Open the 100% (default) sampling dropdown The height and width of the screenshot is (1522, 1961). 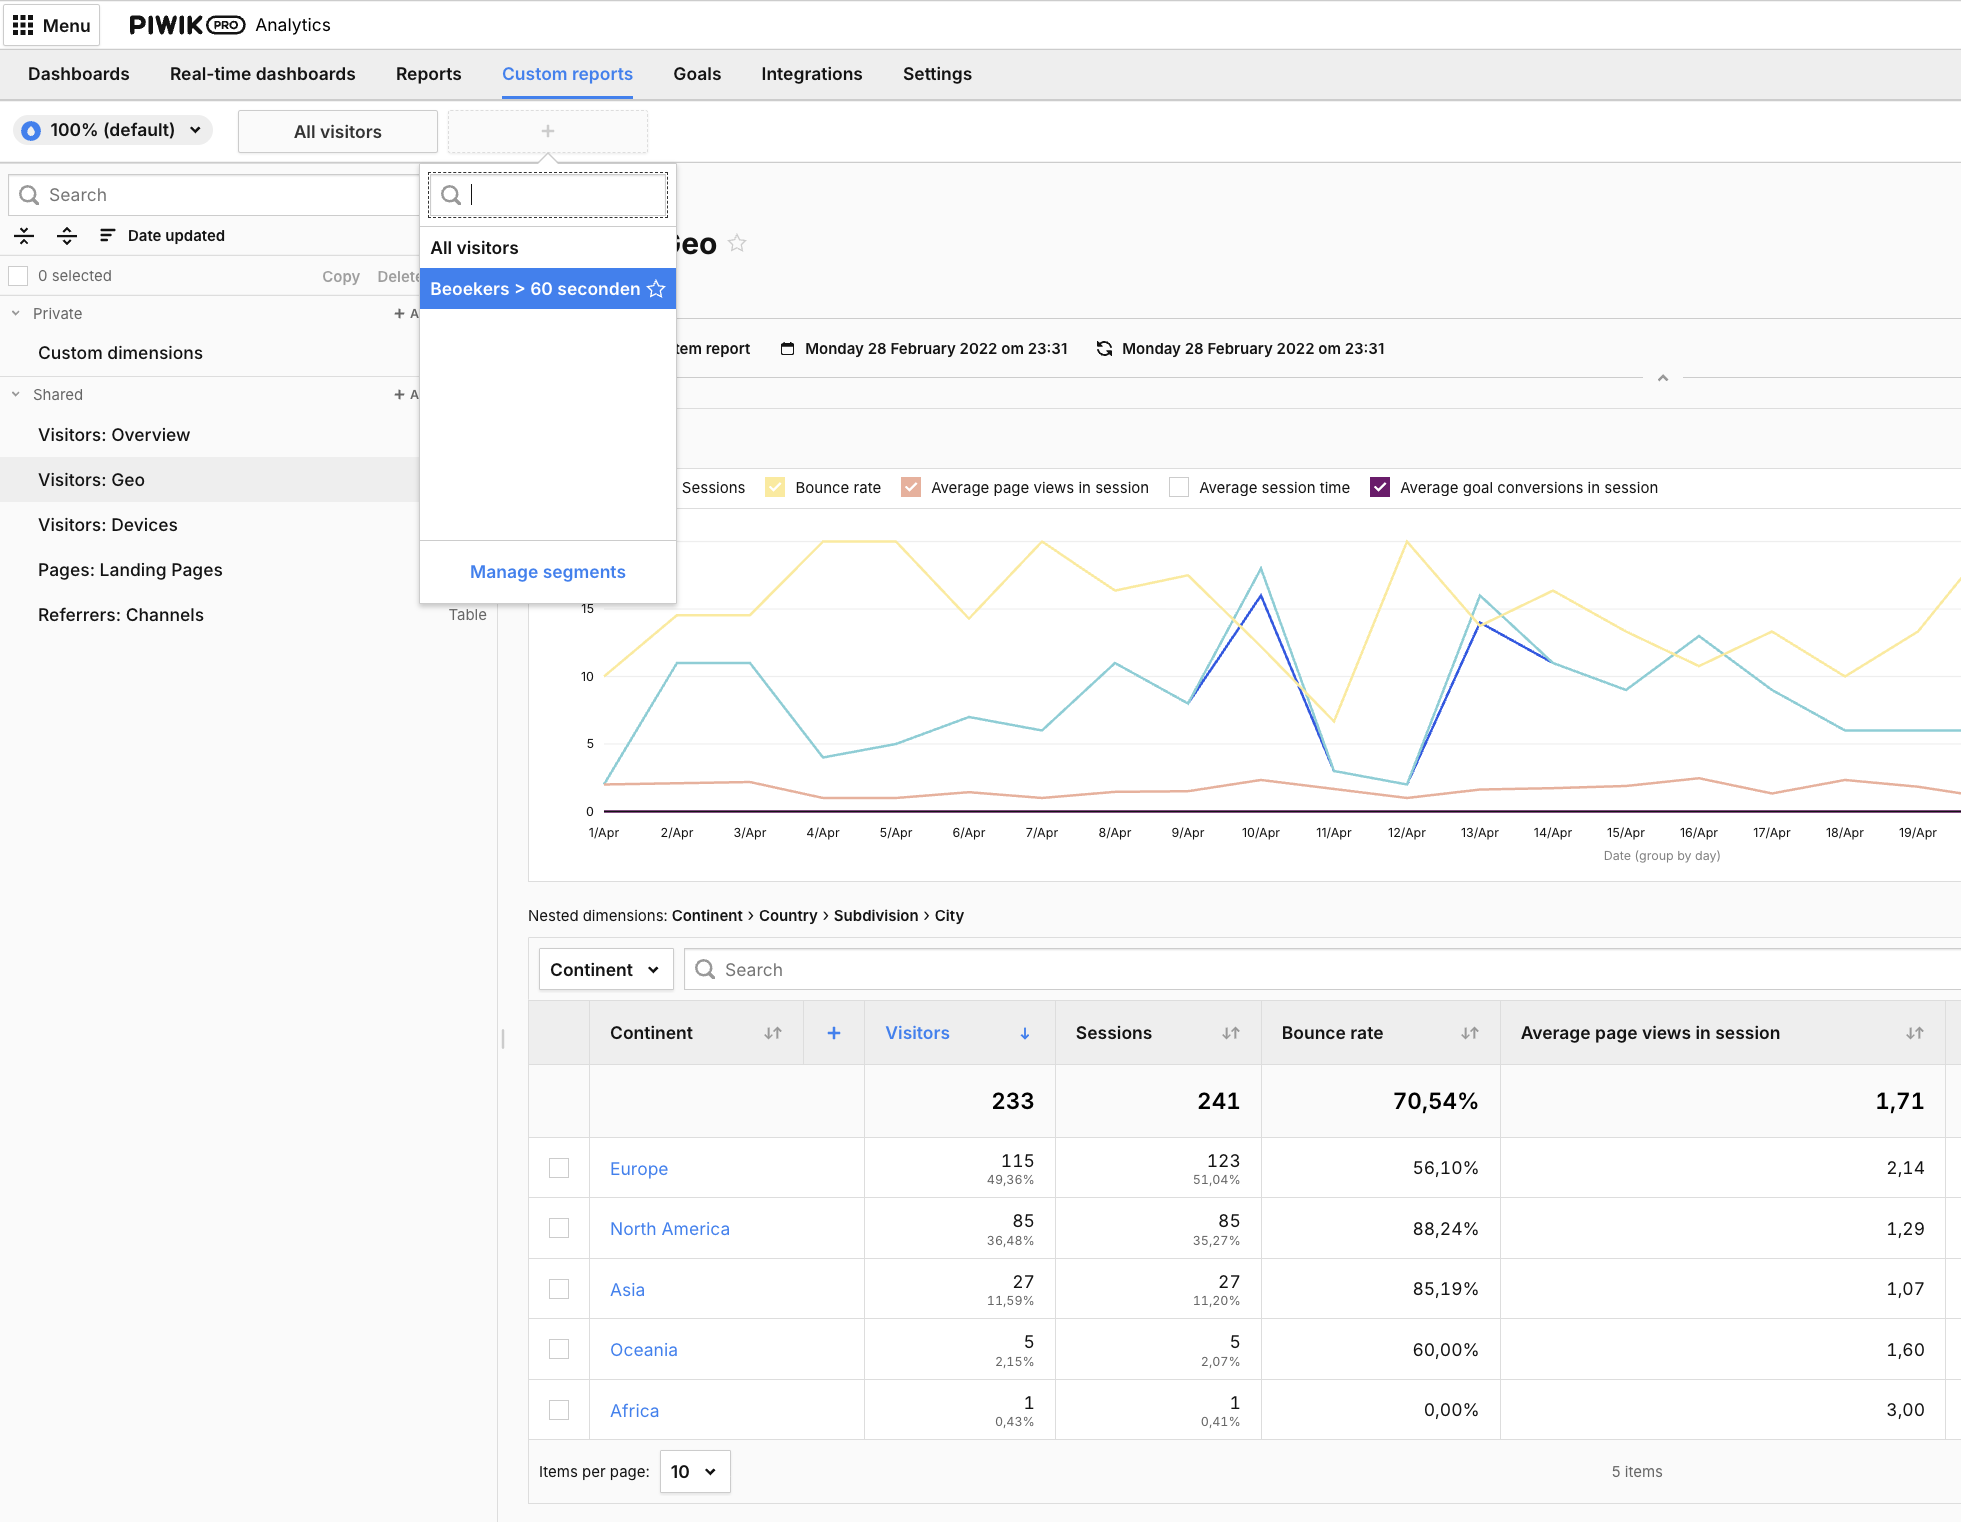[x=113, y=131]
